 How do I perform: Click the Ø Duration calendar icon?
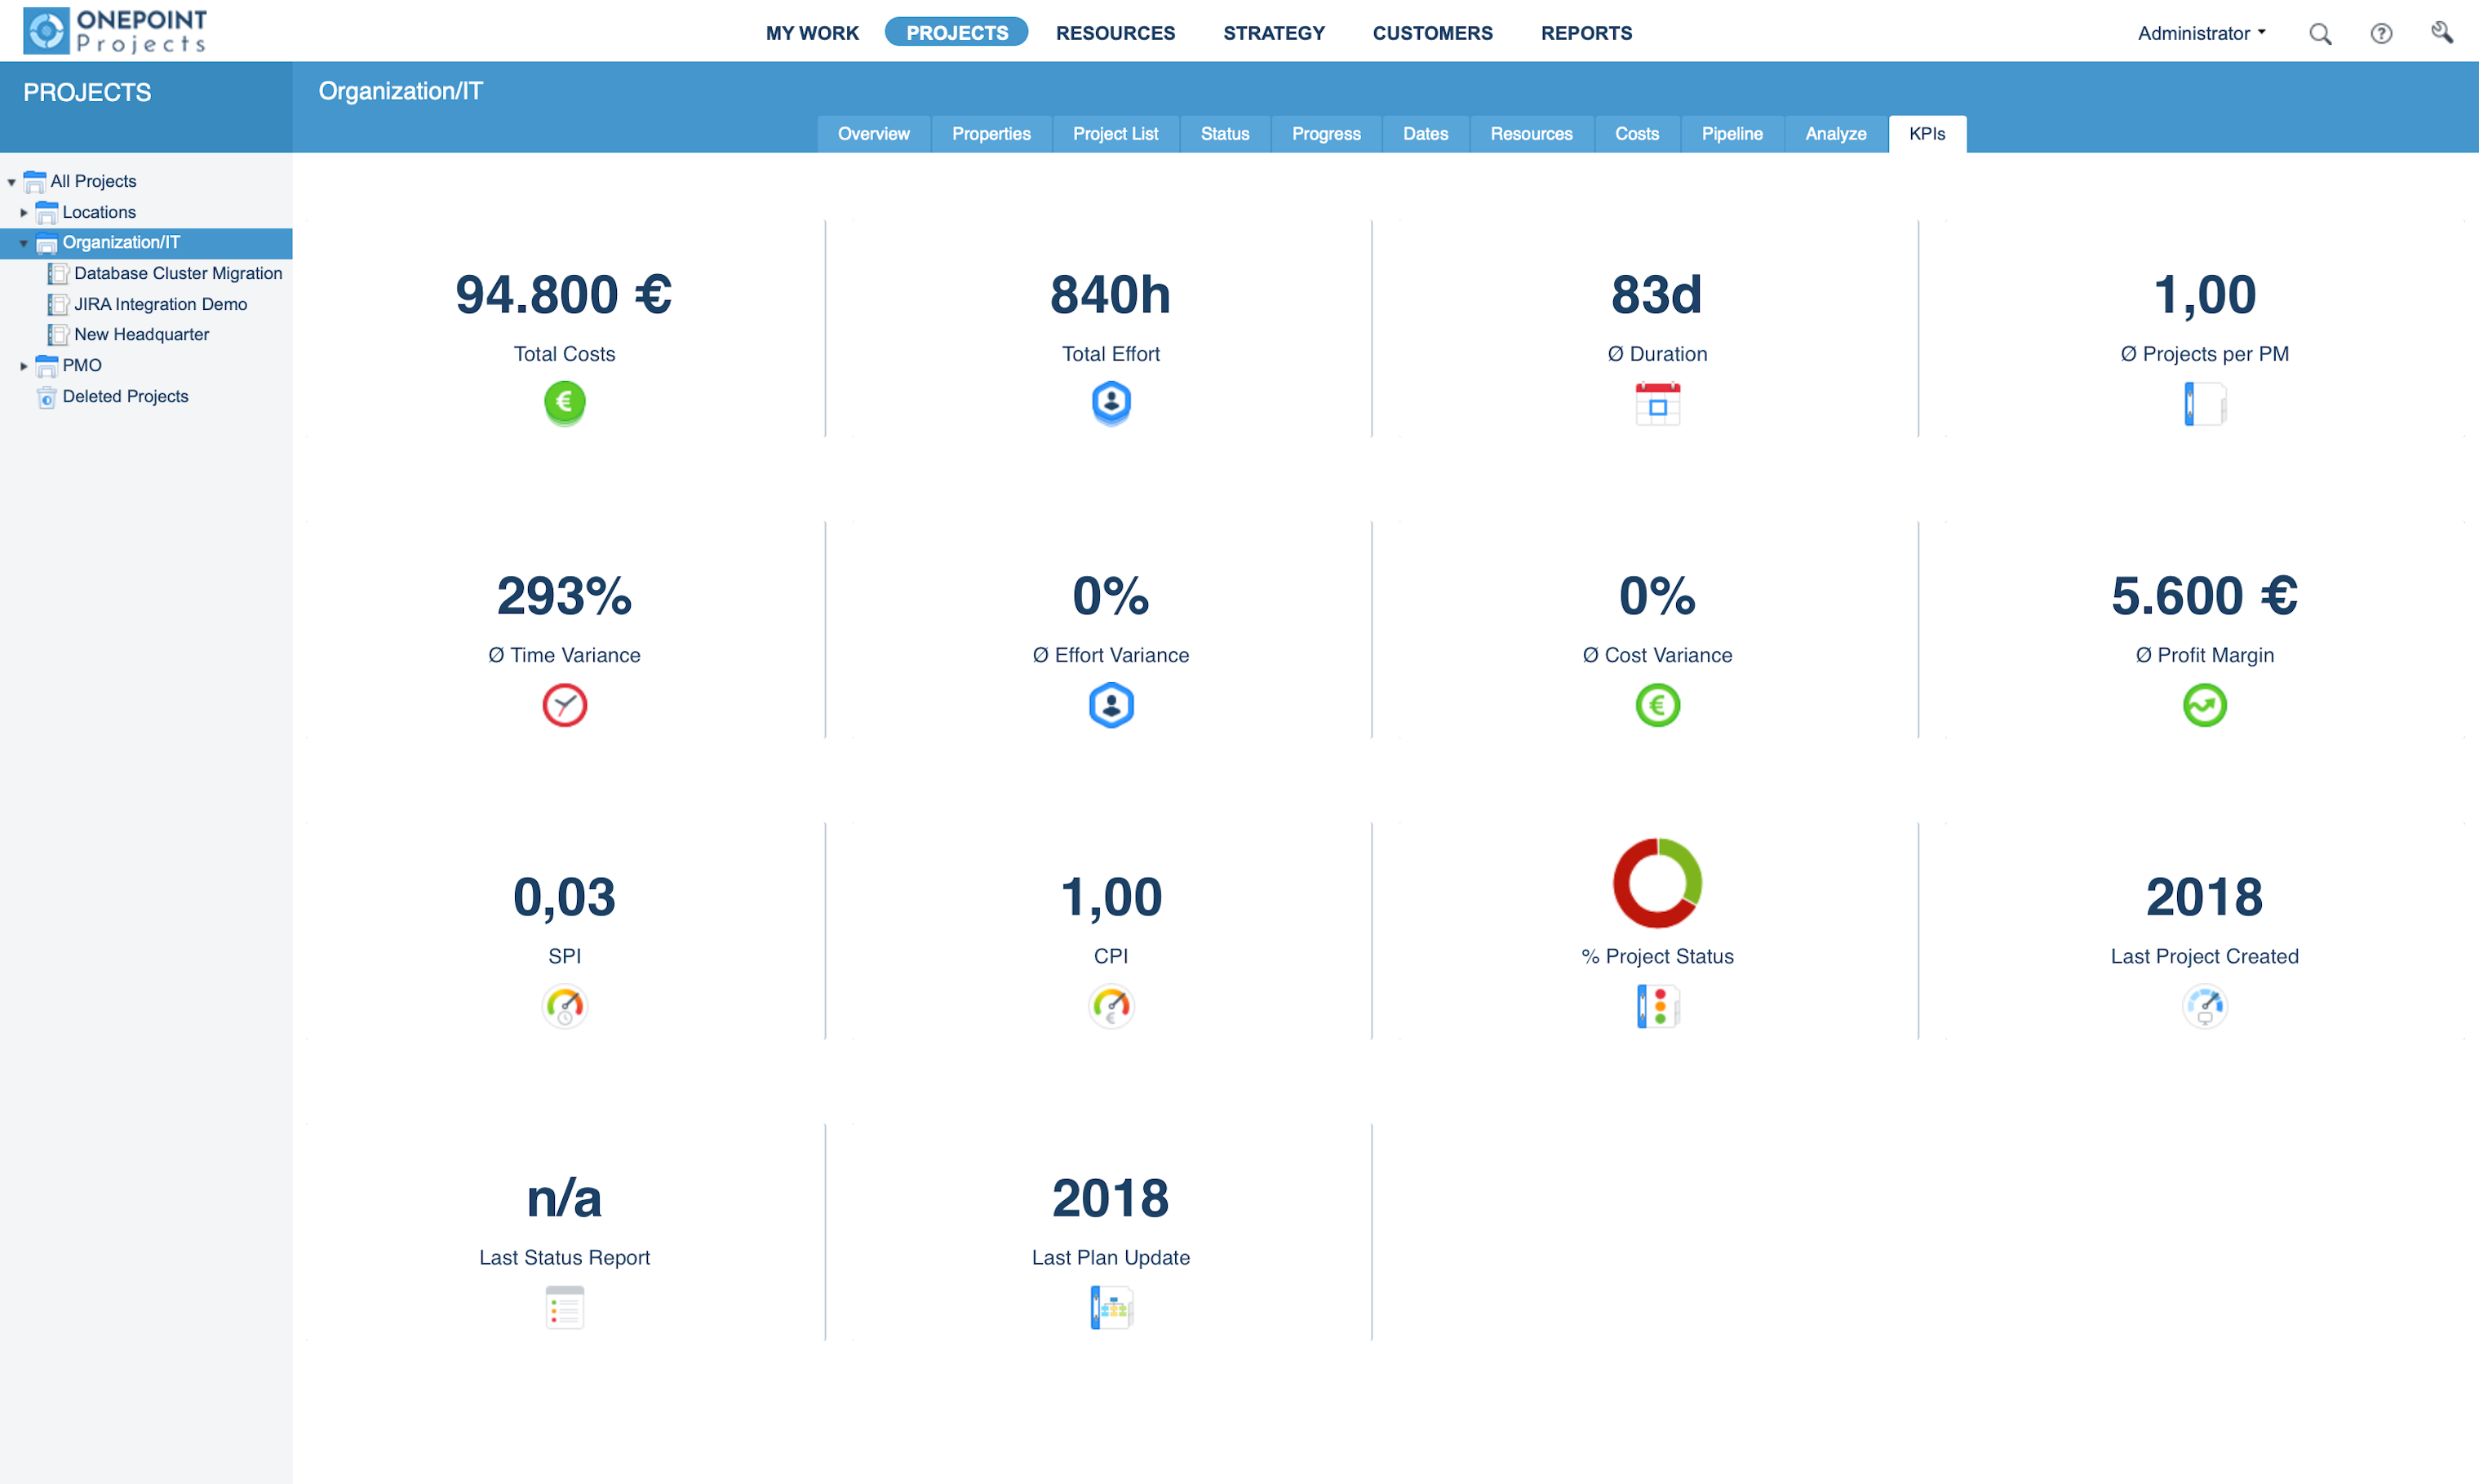pyautogui.click(x=1657, y=403)
